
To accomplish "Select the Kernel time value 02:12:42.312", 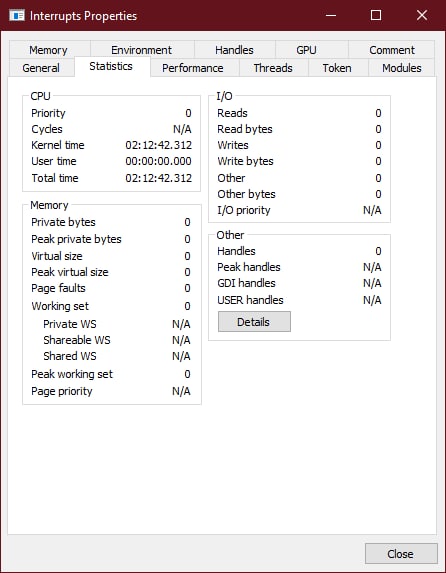I will [x=158, y=145].
